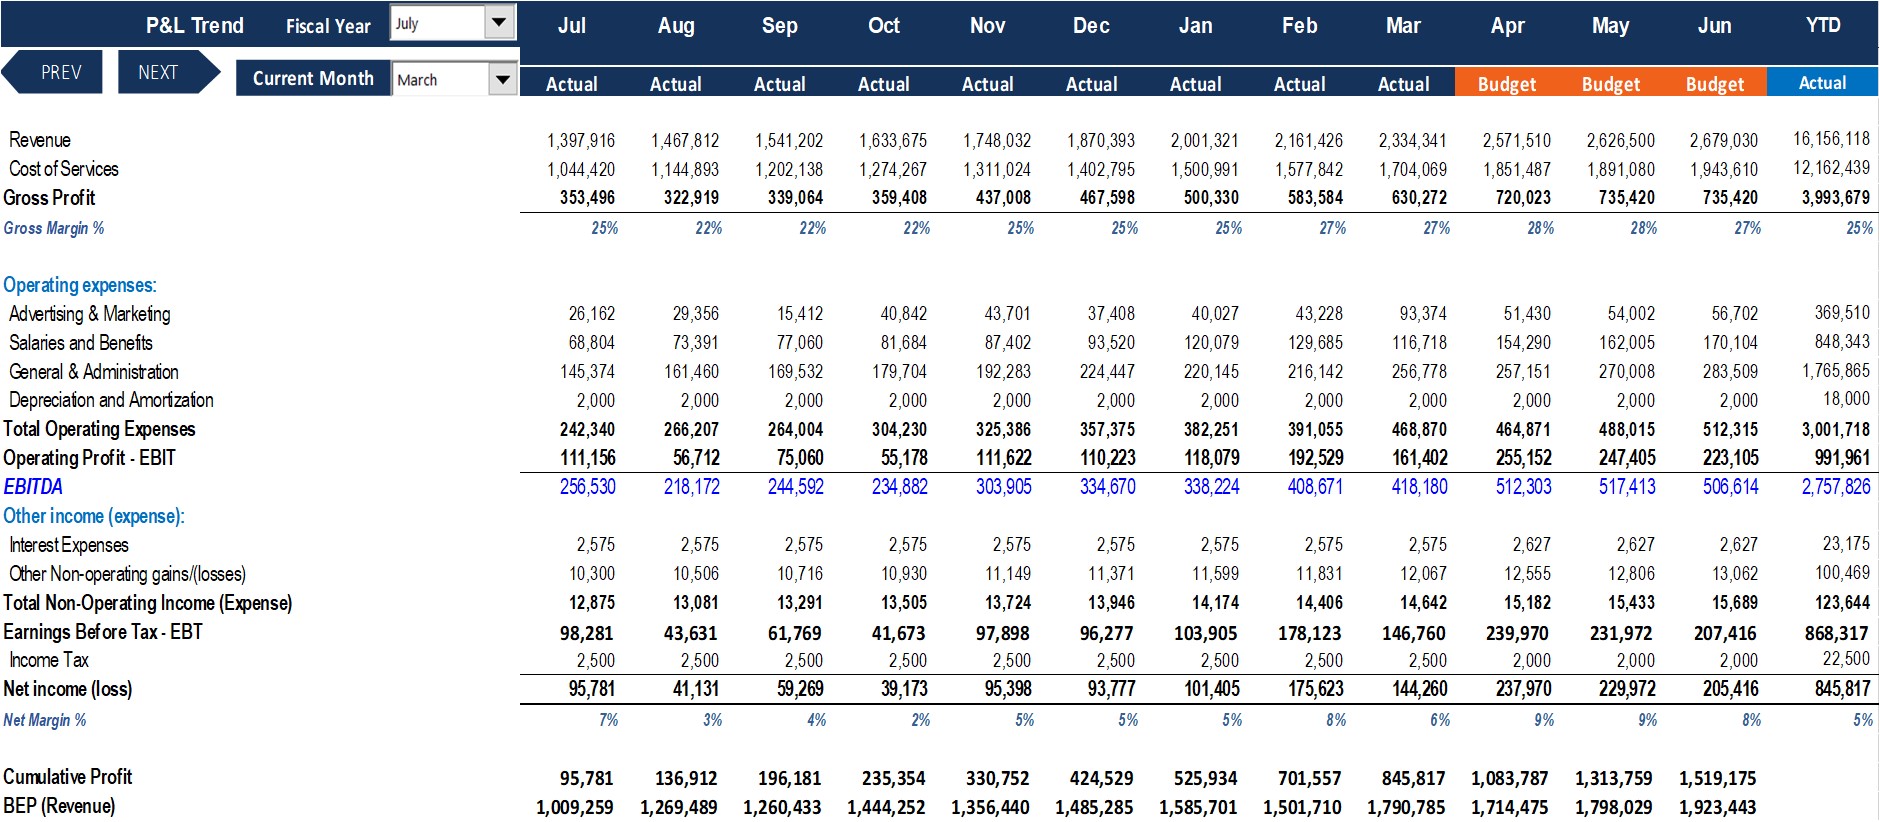Click the Operating expenses heading
Screen dimensions: 1880x822
point(80,285)
